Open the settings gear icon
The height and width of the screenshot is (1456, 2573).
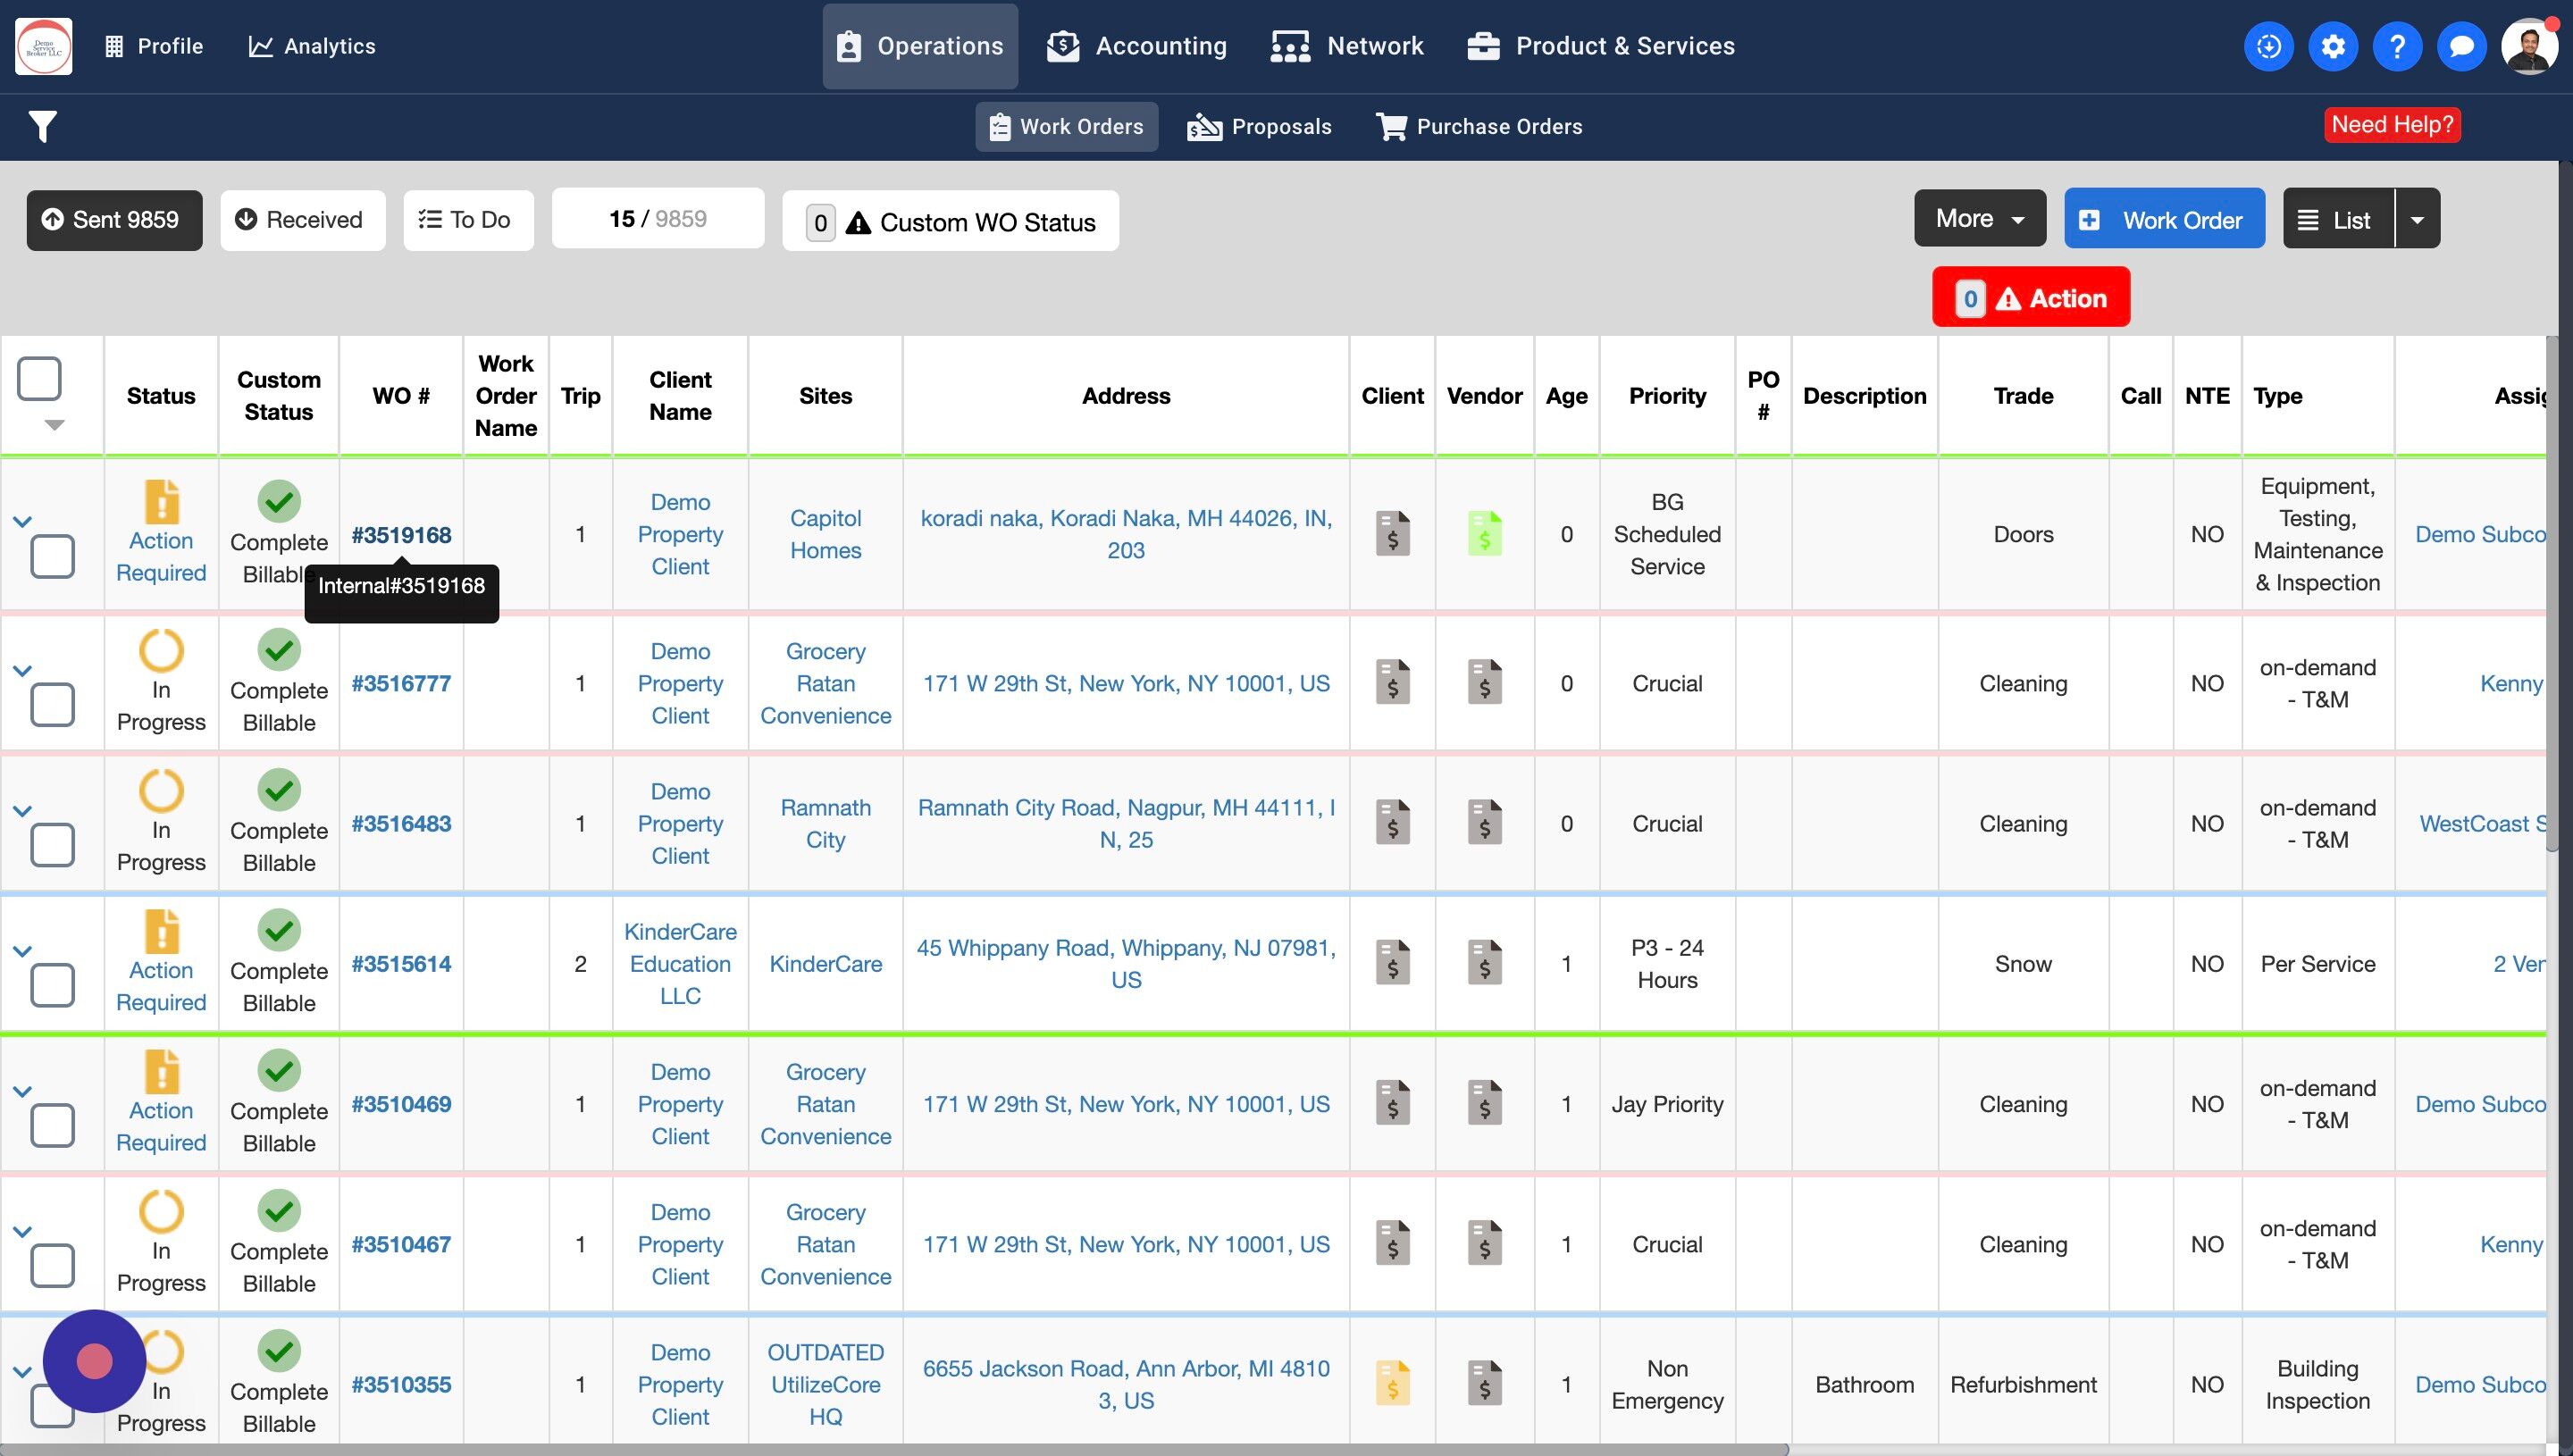[2332, 46]
